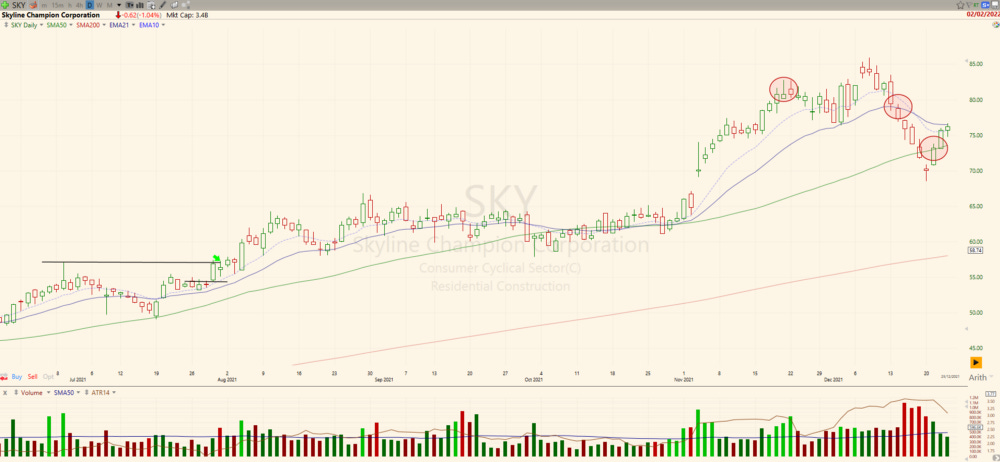Toggle the Arith scale label
1000x462 pixels.
click(978, 377)
